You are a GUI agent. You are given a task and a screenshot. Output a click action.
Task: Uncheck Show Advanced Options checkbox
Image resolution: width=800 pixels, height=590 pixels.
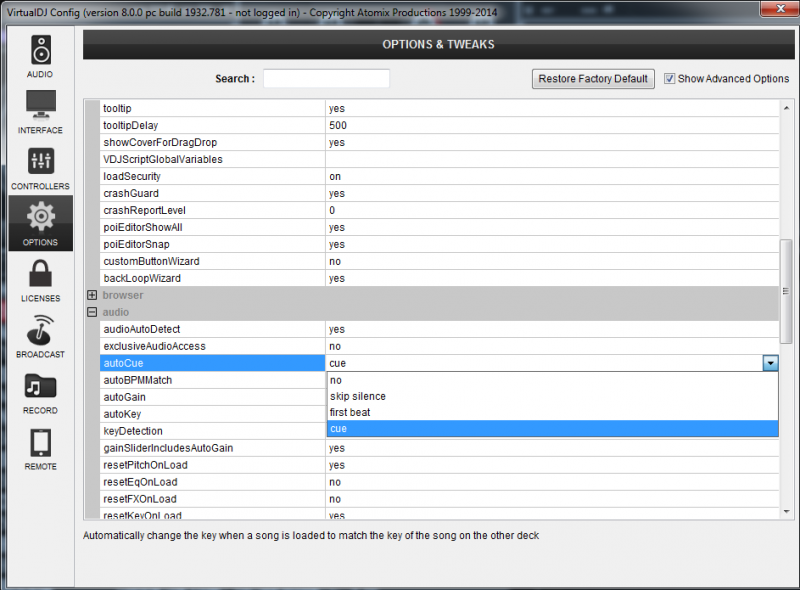pyautogui.click(x=670, y=79)
